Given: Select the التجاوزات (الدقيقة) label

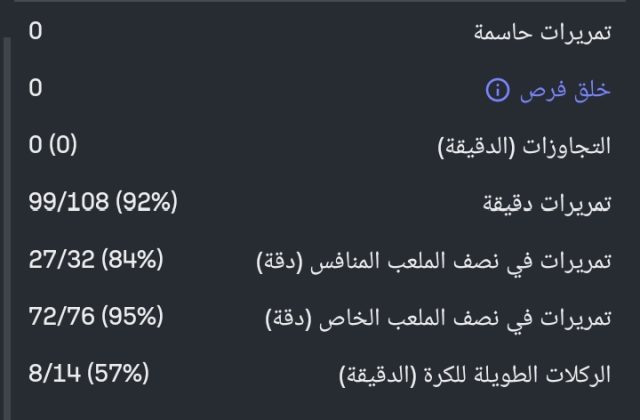Looking at the screenshot, I should (x=525, y=148).
